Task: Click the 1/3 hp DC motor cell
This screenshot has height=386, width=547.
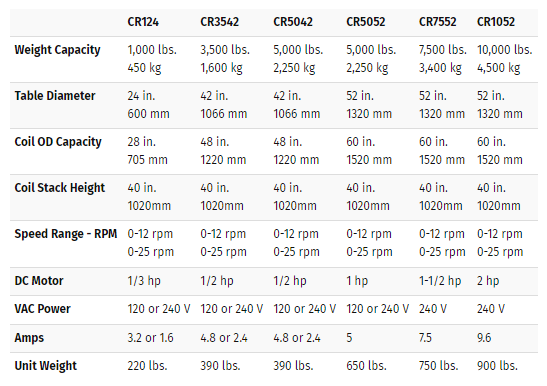Action: pyautogui.click(x=144, y=281)
